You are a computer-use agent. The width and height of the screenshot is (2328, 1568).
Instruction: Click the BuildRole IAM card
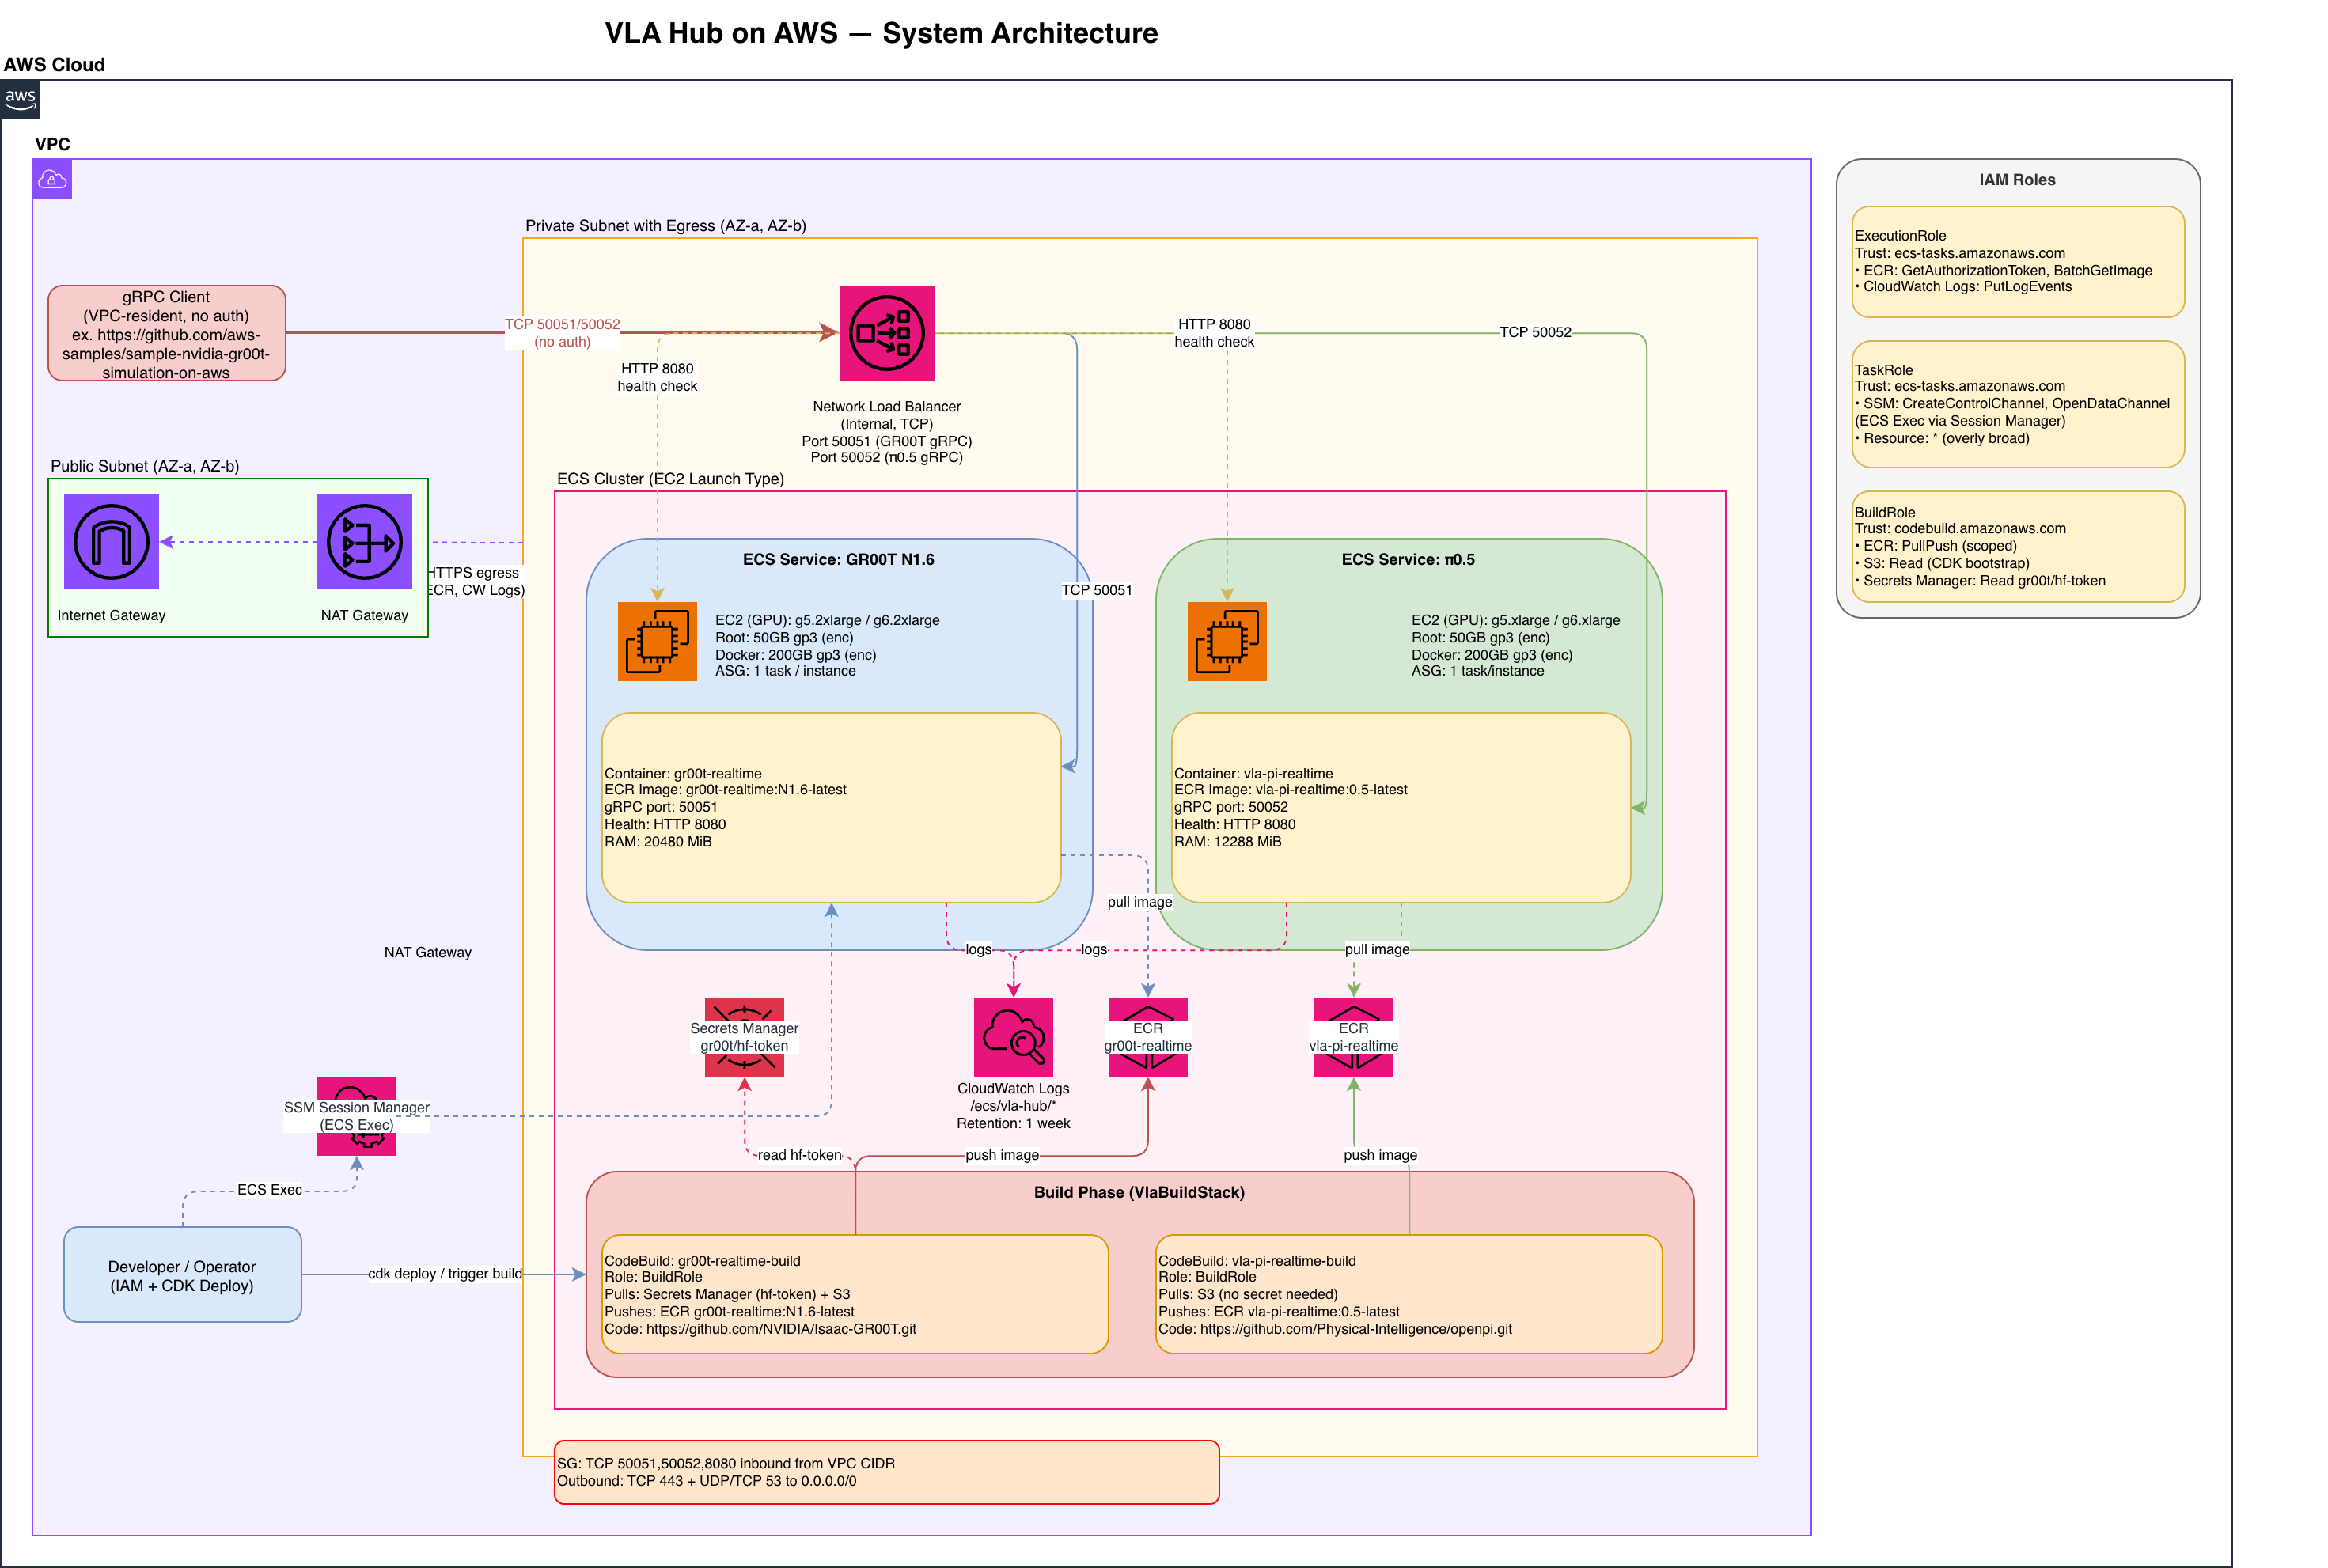point(2018,546)
